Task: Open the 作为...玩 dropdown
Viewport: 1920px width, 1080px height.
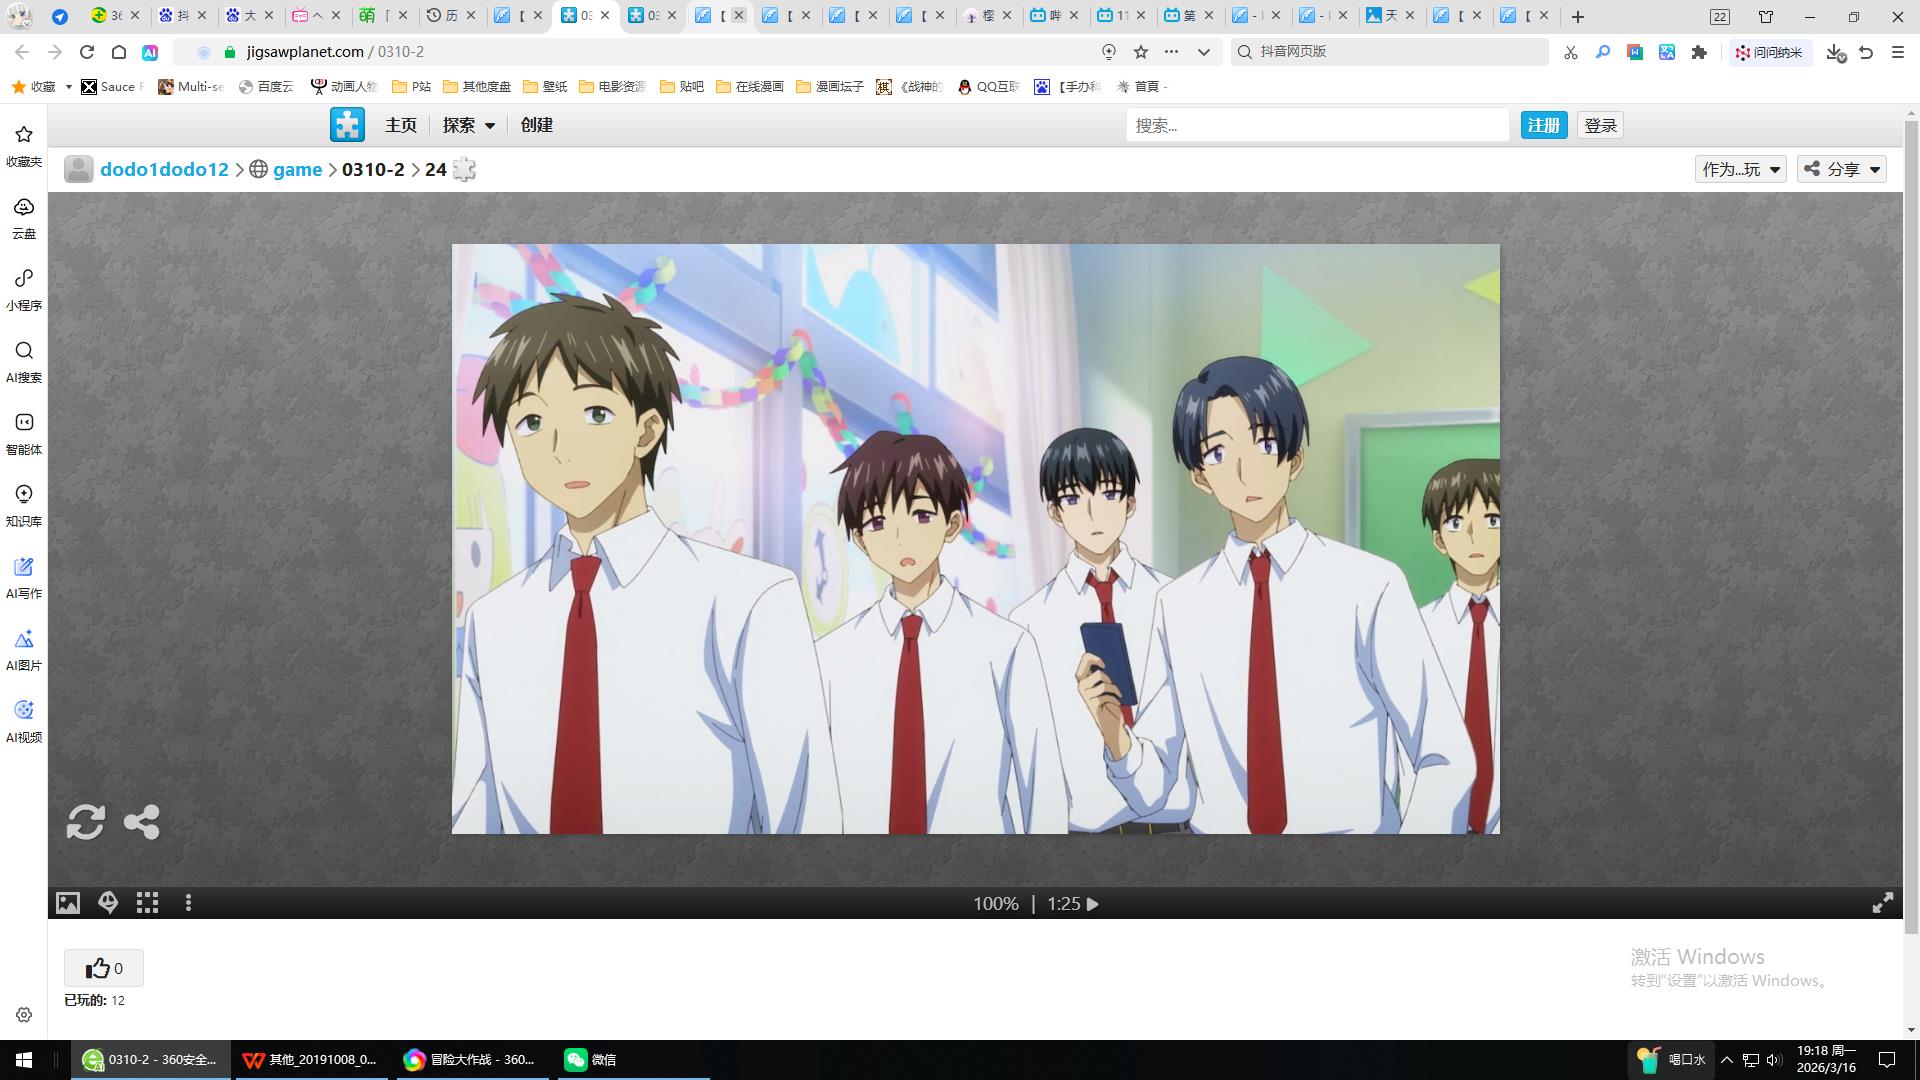Action: coord(1740,169)
